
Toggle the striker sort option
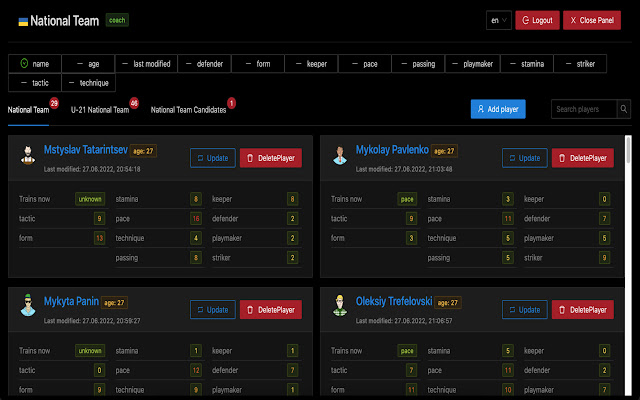580,64
